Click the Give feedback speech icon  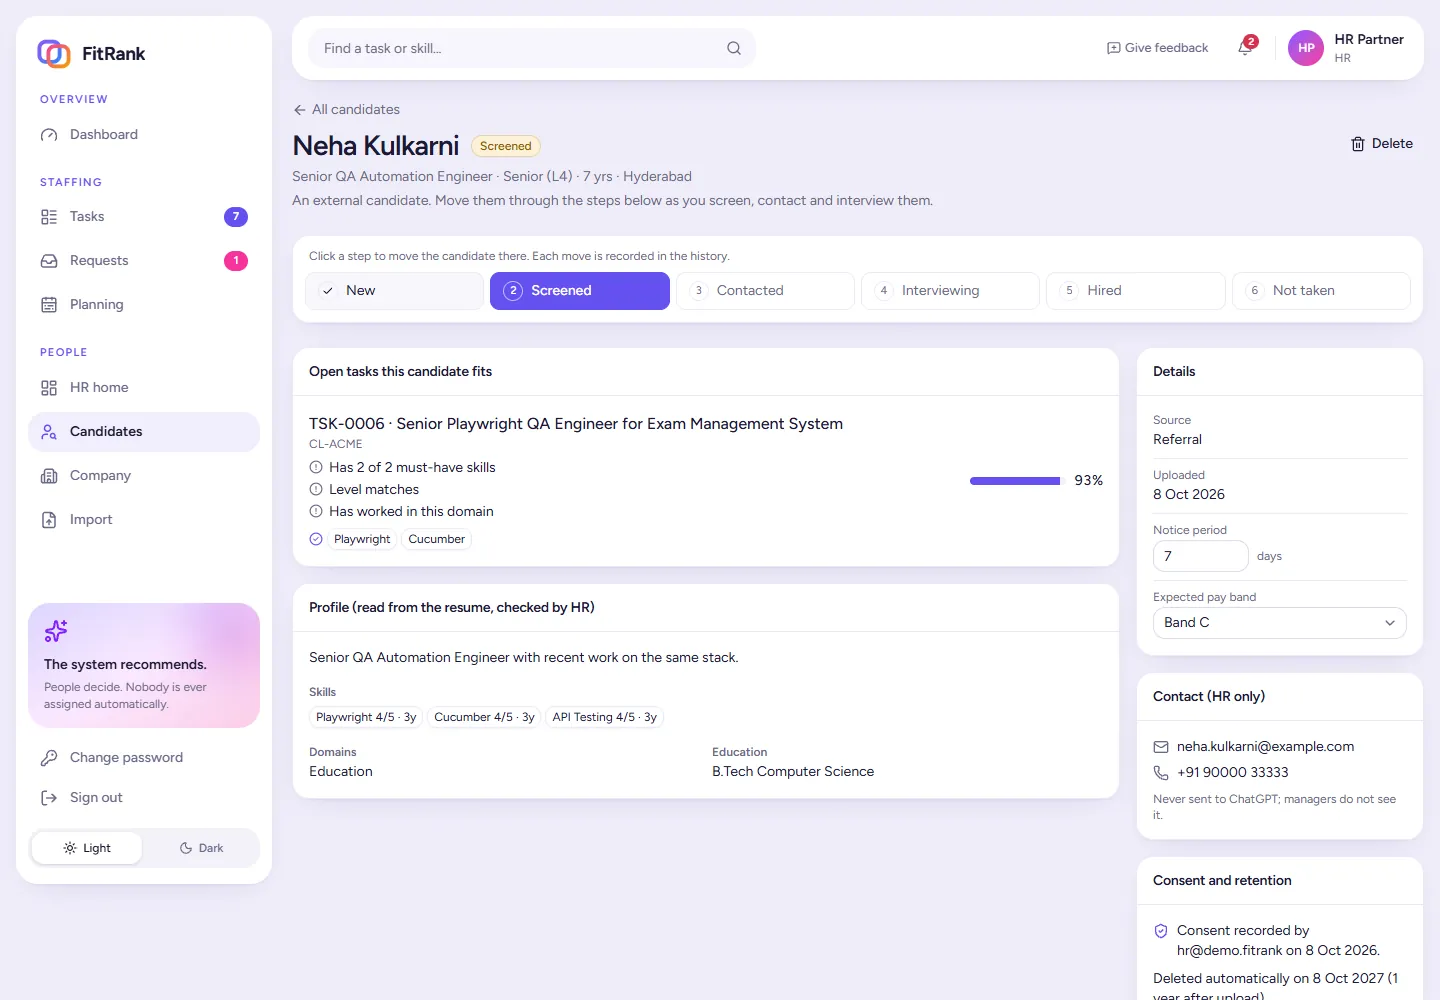point(1113,48)
